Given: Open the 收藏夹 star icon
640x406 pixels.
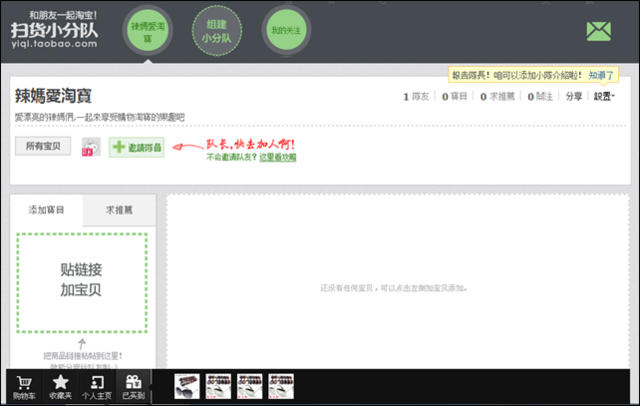Looking at the screenshot, I should click(x=60, y=387).
